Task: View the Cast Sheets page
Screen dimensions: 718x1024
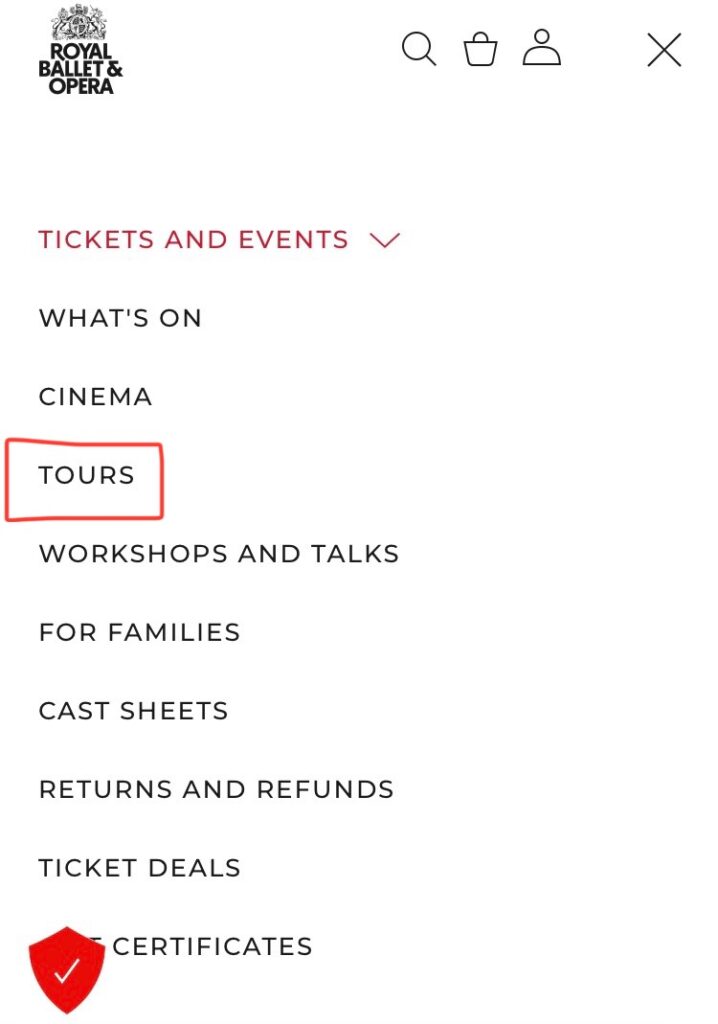Action: (134, 711)
